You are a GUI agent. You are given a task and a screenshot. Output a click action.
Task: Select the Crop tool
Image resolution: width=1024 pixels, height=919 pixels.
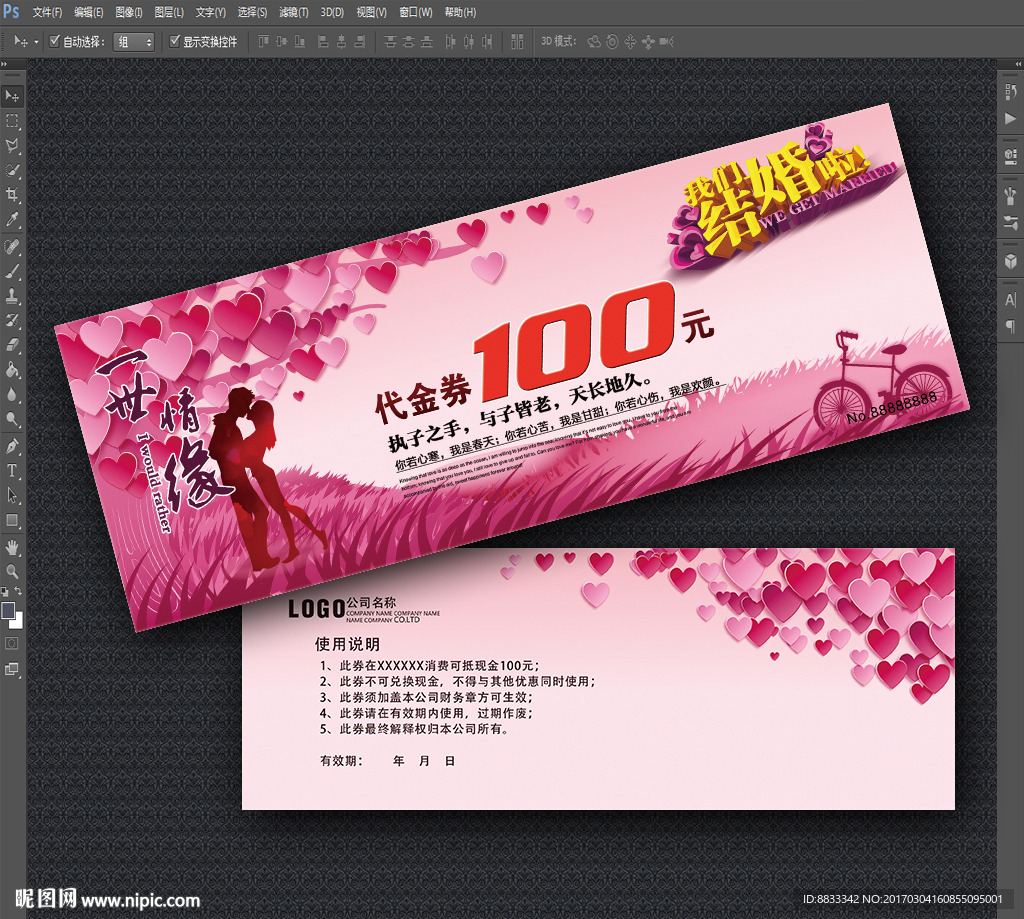pyautogui.click(x=12, y=195)
